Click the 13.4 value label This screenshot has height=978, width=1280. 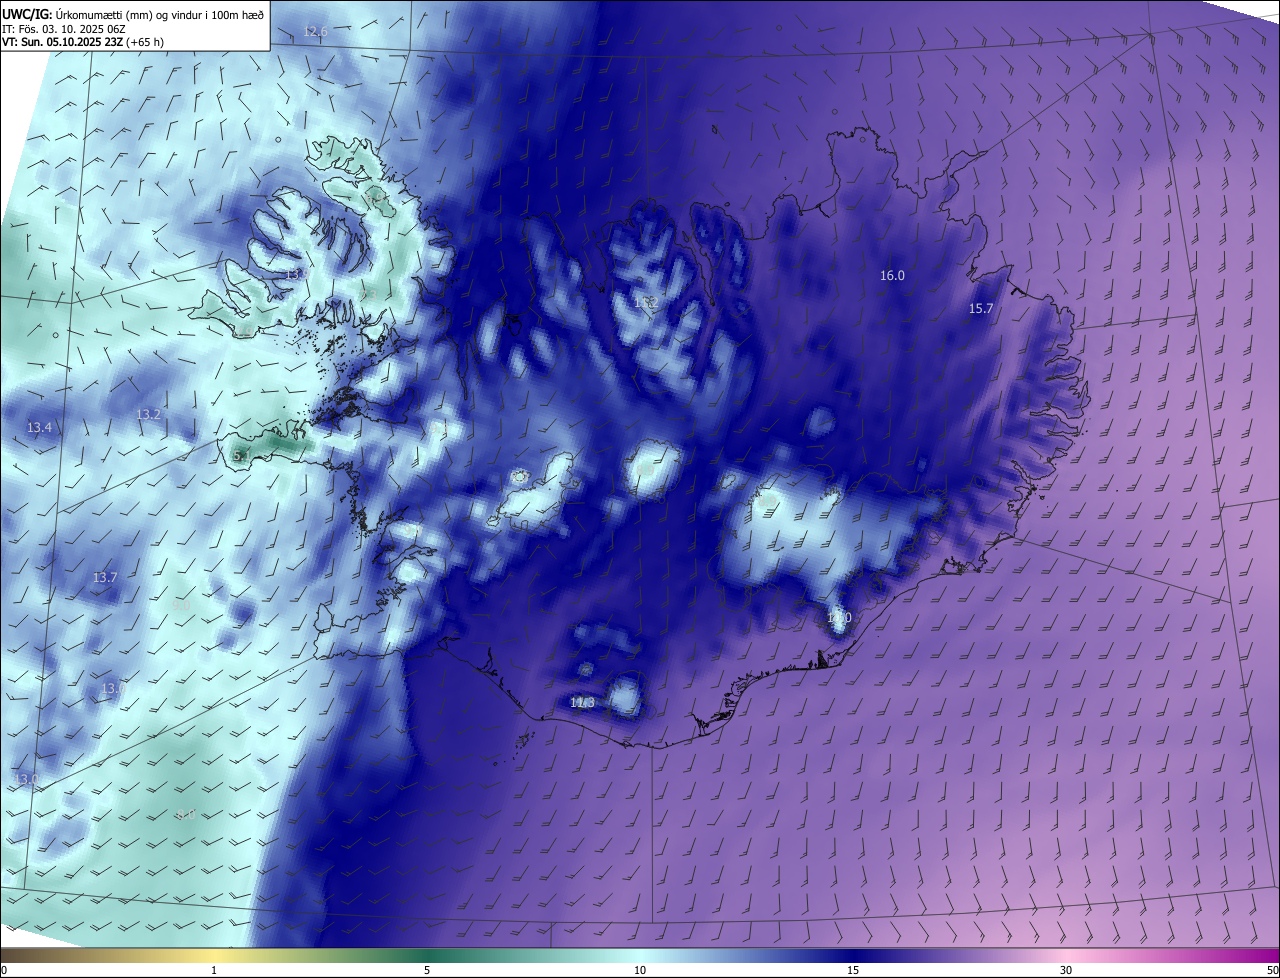[x=39, y=427]
